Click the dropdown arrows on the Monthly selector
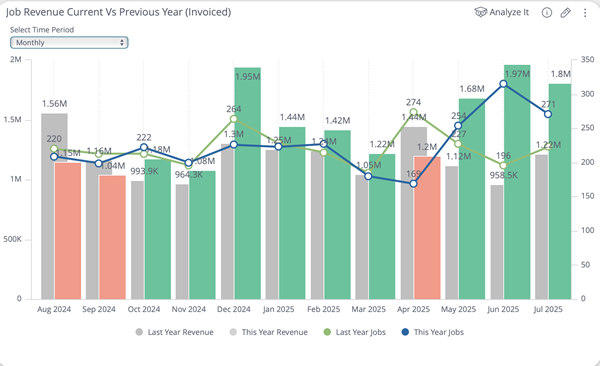 122,42
